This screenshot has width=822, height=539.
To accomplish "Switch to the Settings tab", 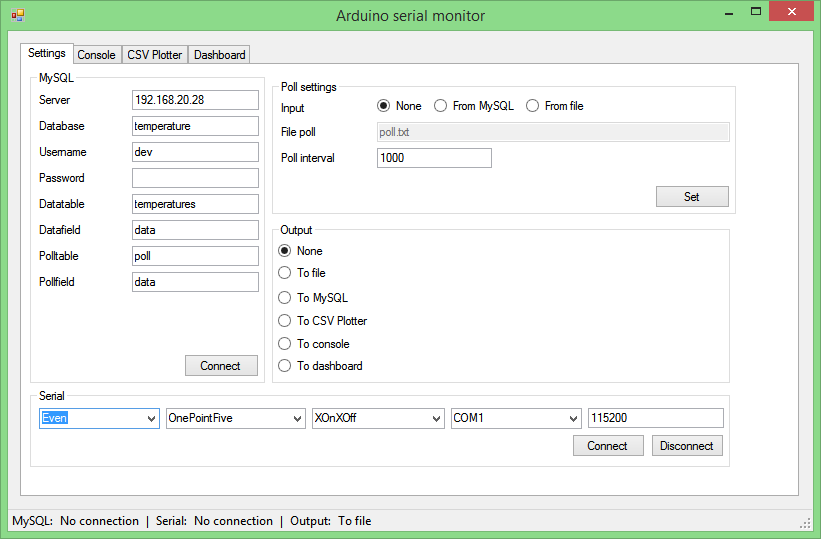I will coord(47,53).
